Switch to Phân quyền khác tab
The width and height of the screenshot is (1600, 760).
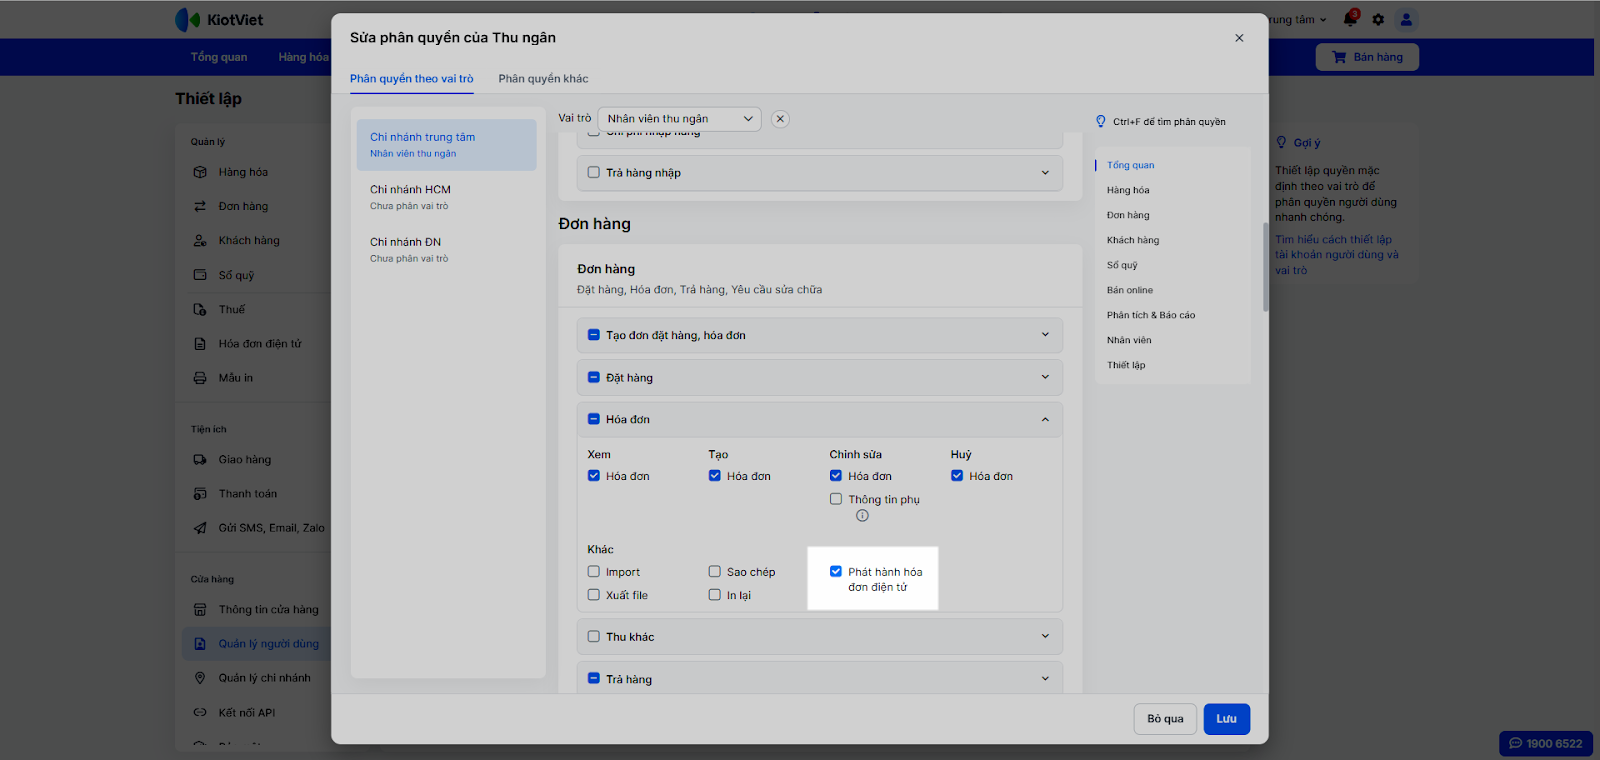[x=543, y=79]
